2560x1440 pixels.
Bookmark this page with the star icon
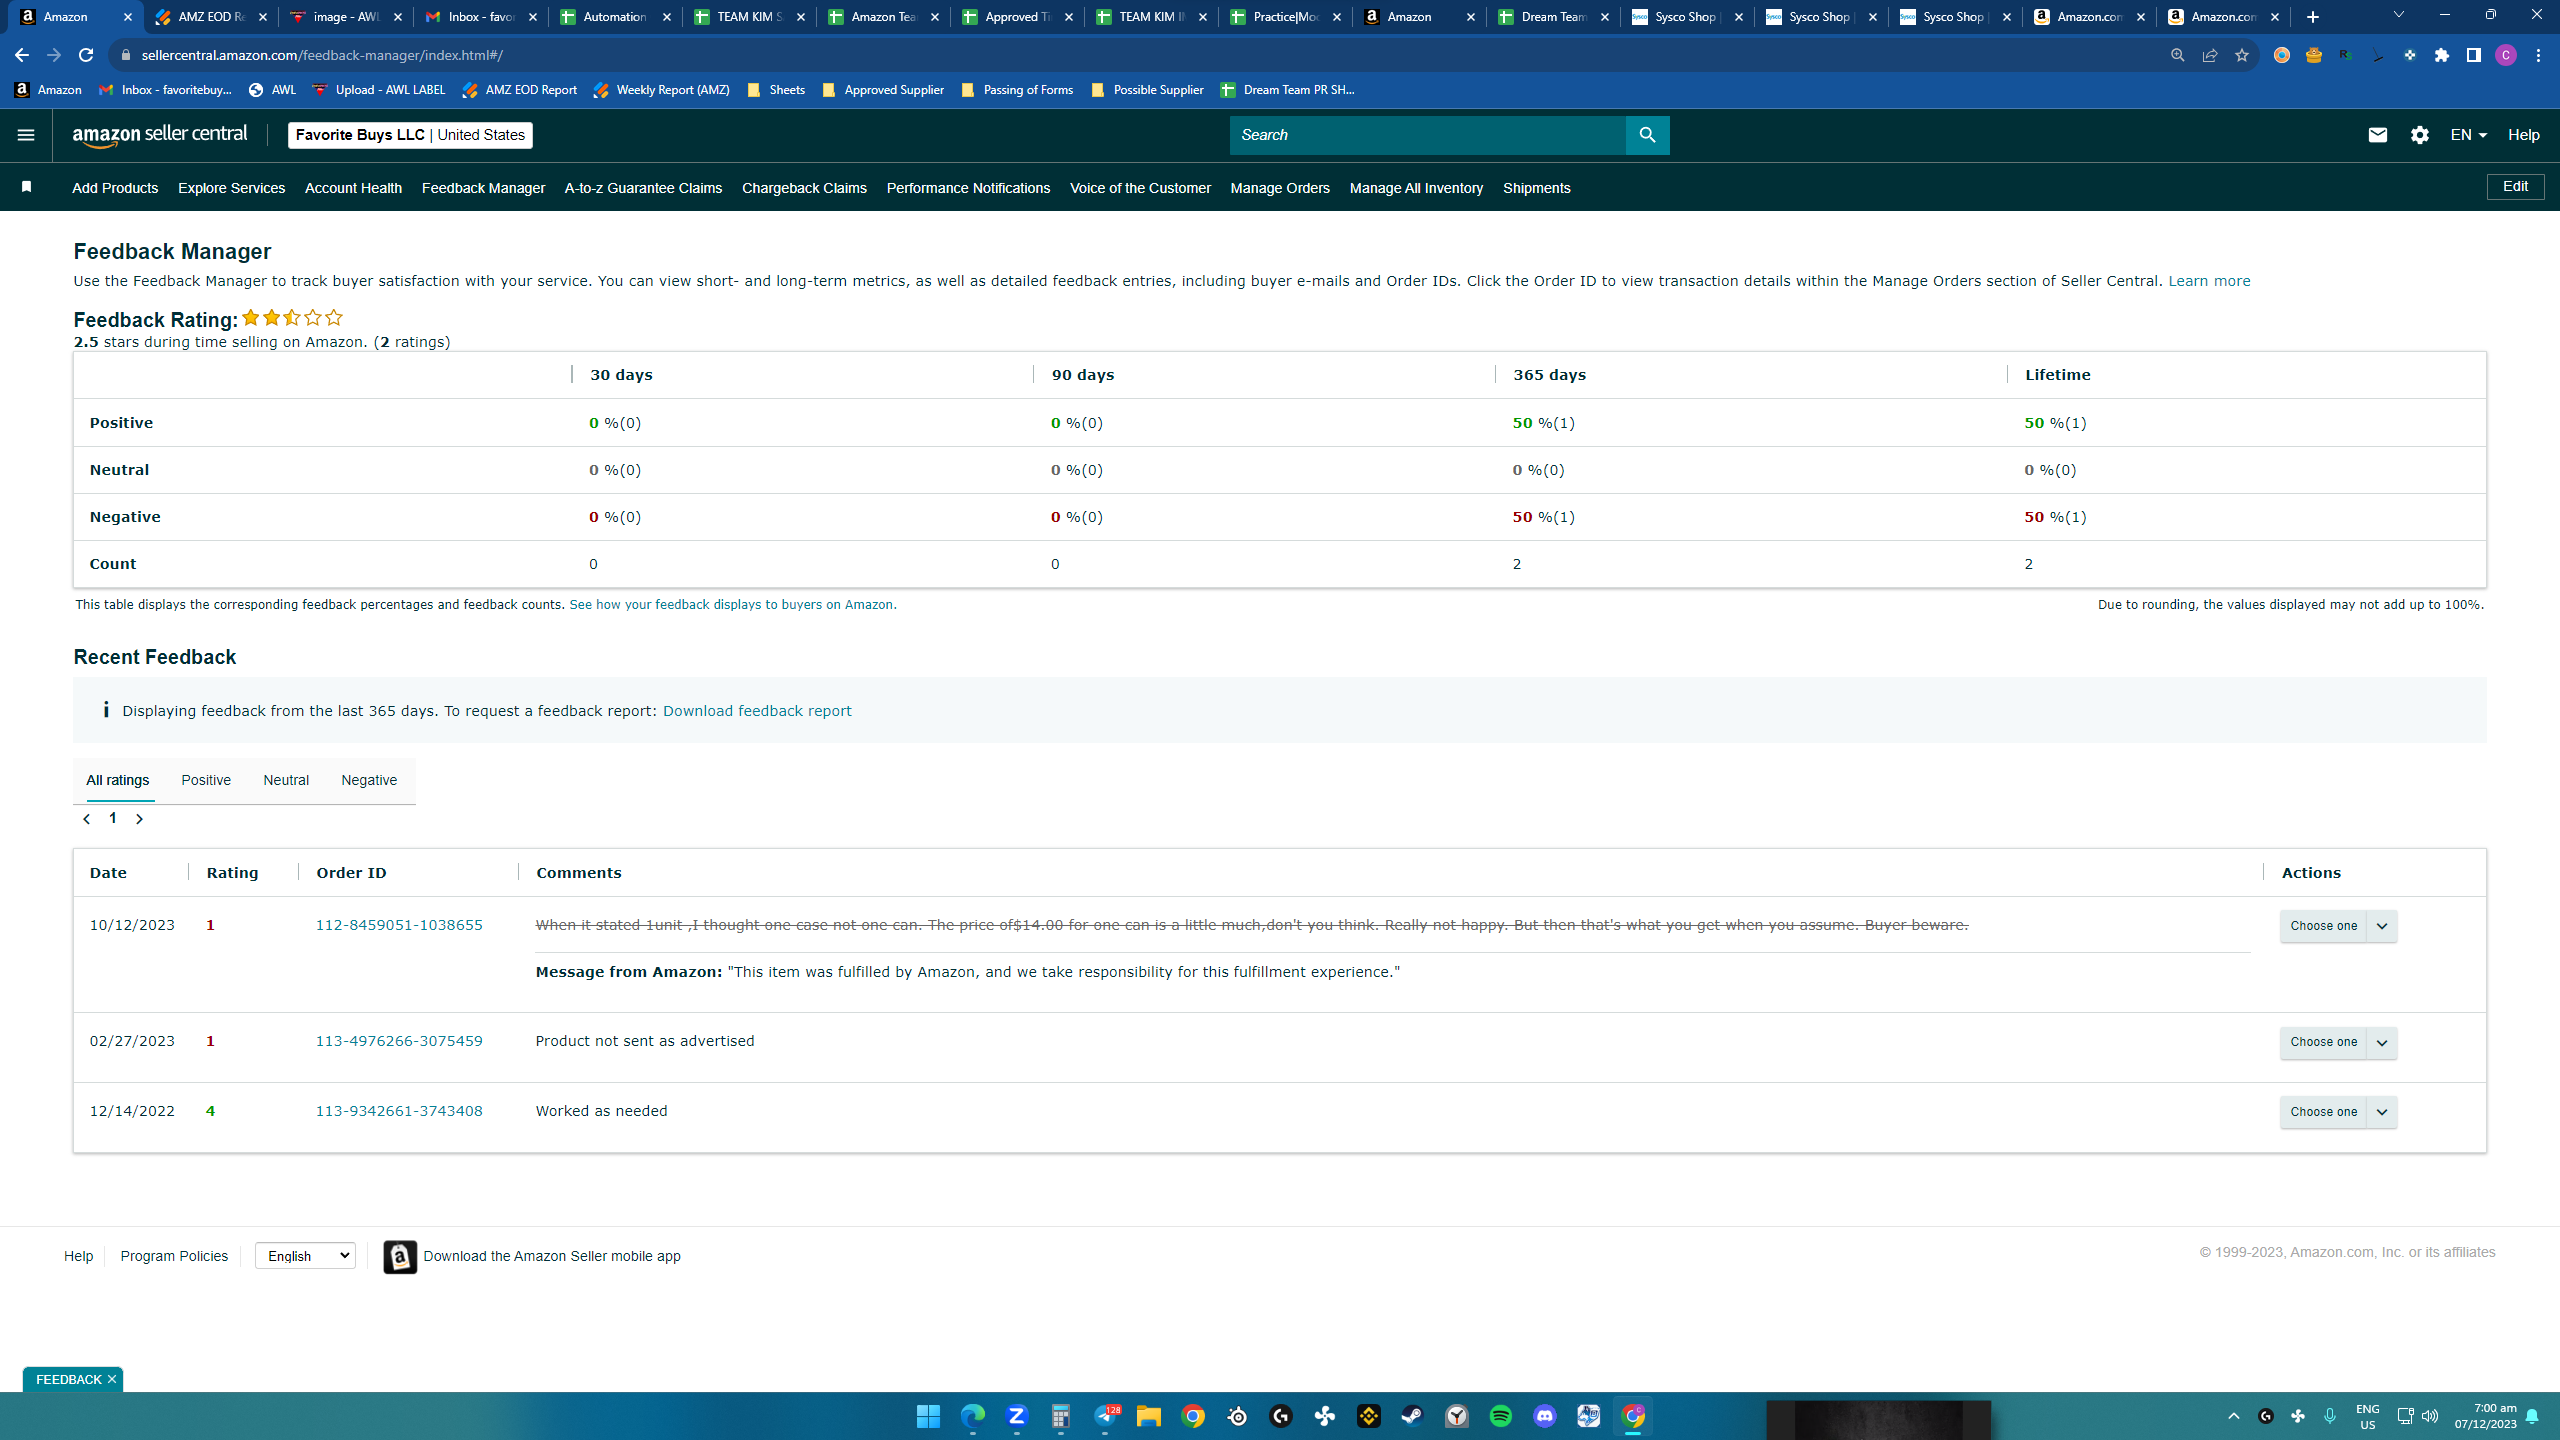[x=2241, y=55]
